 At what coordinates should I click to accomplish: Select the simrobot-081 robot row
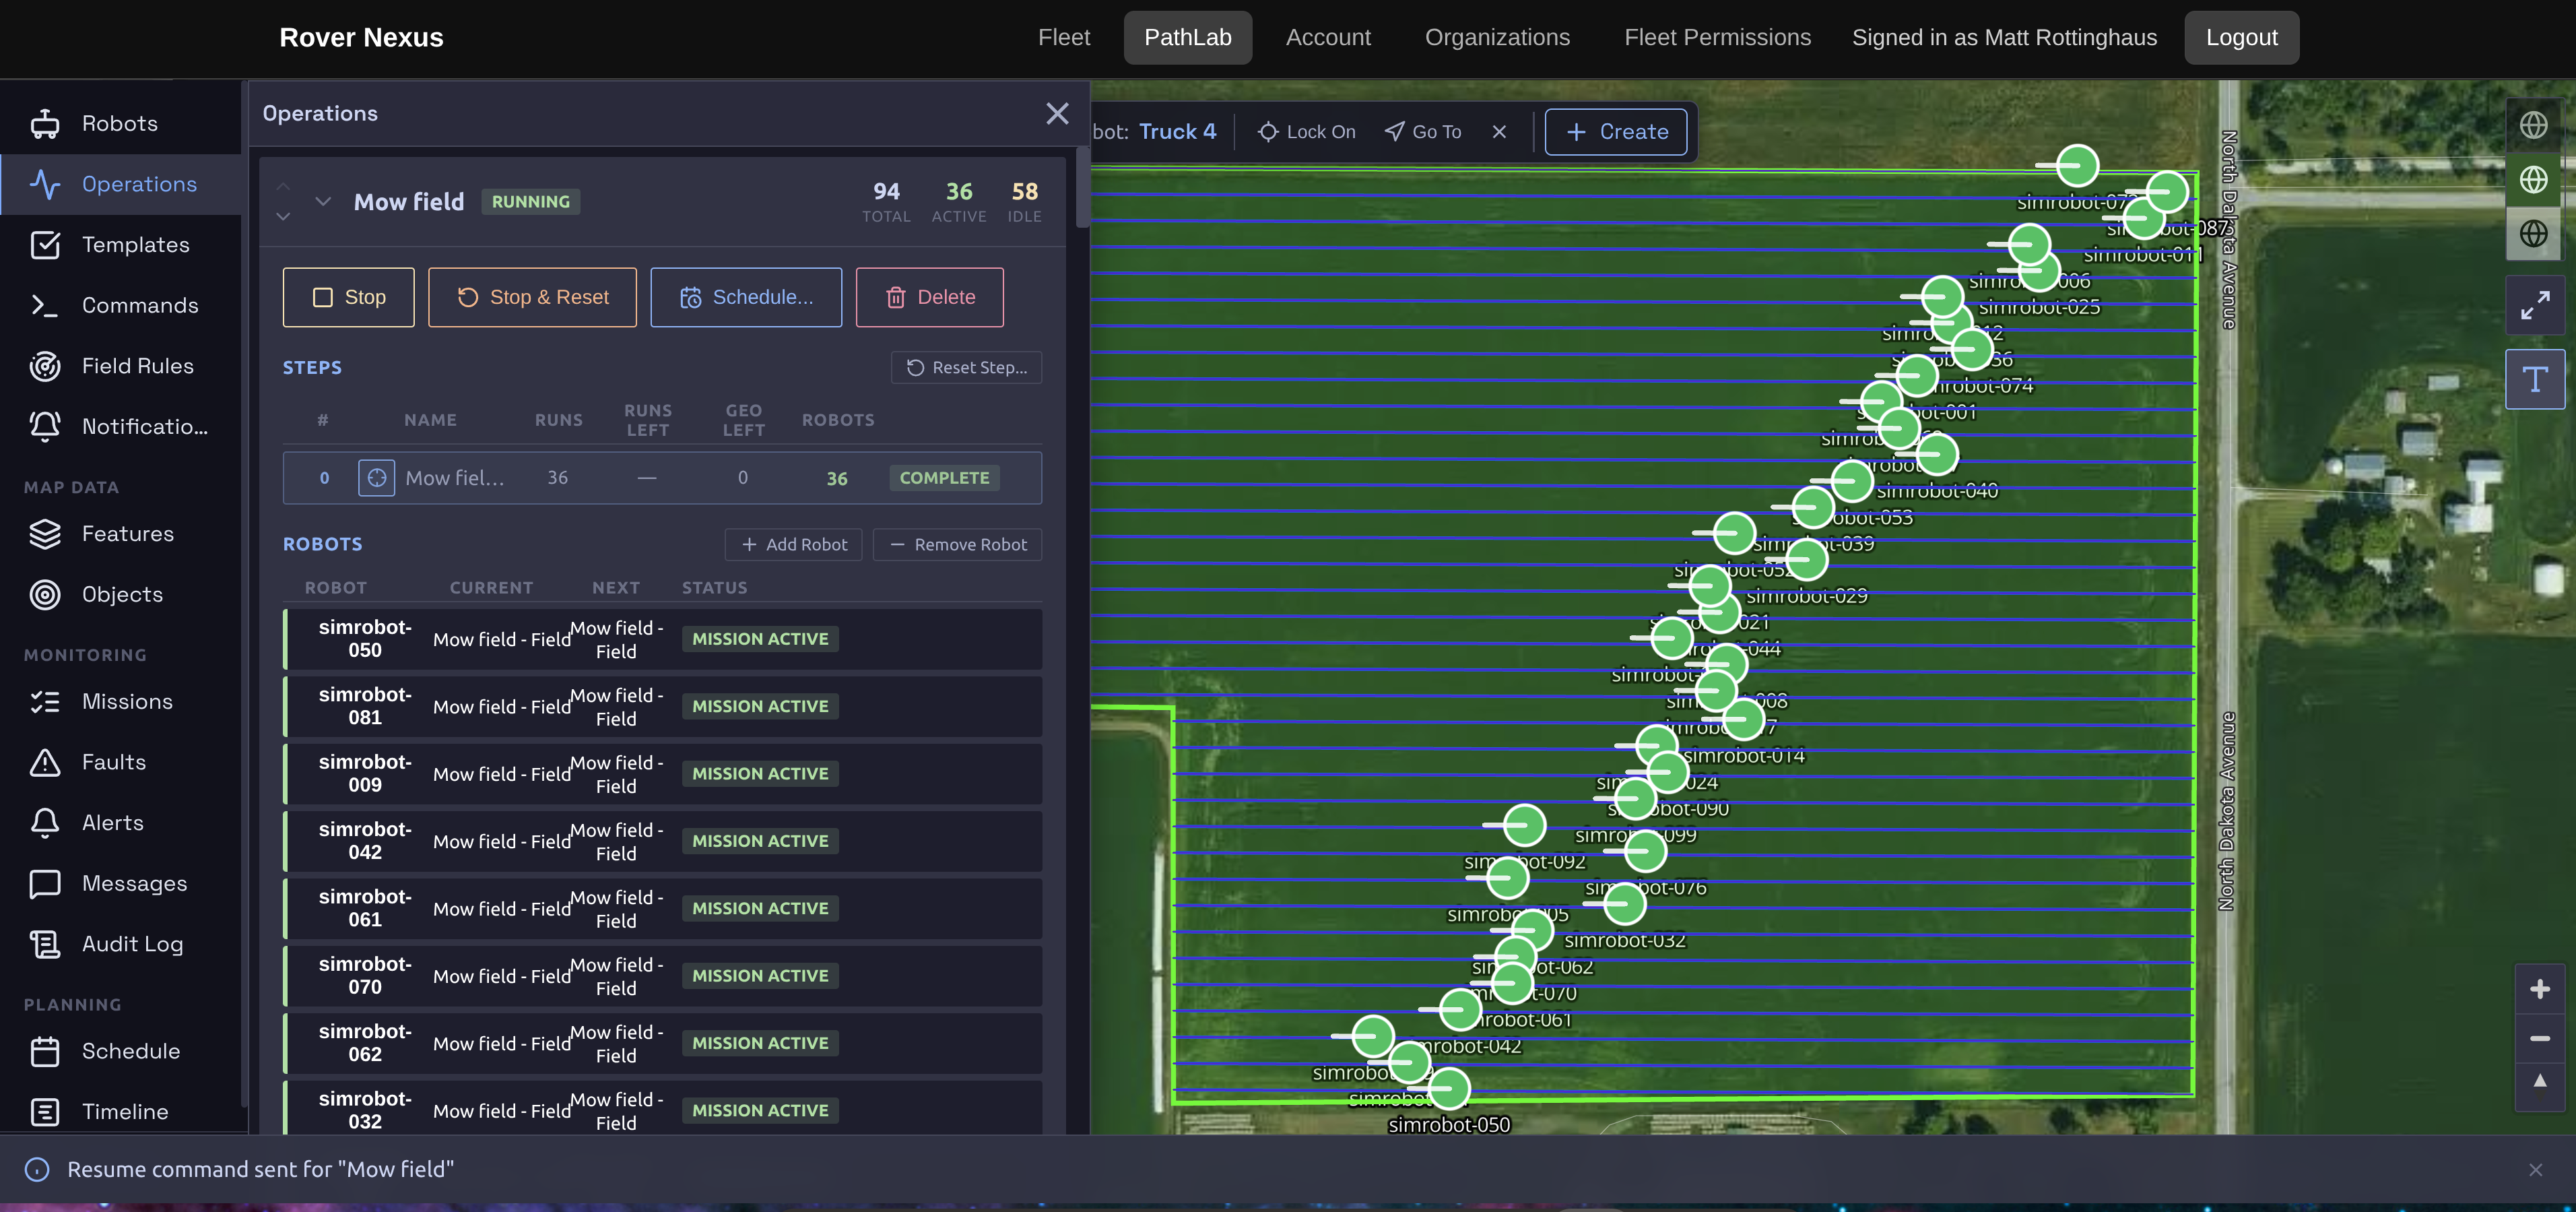663,706
